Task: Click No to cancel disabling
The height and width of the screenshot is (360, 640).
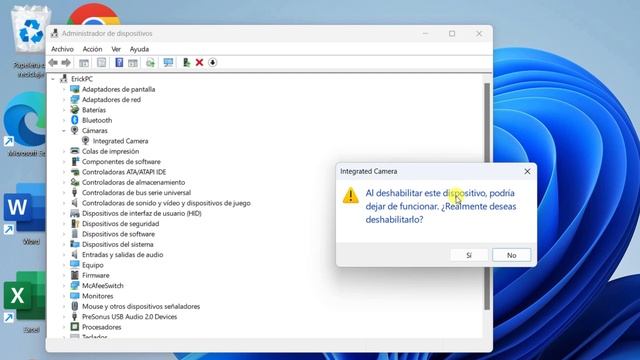Action: (x=511, y=255)
